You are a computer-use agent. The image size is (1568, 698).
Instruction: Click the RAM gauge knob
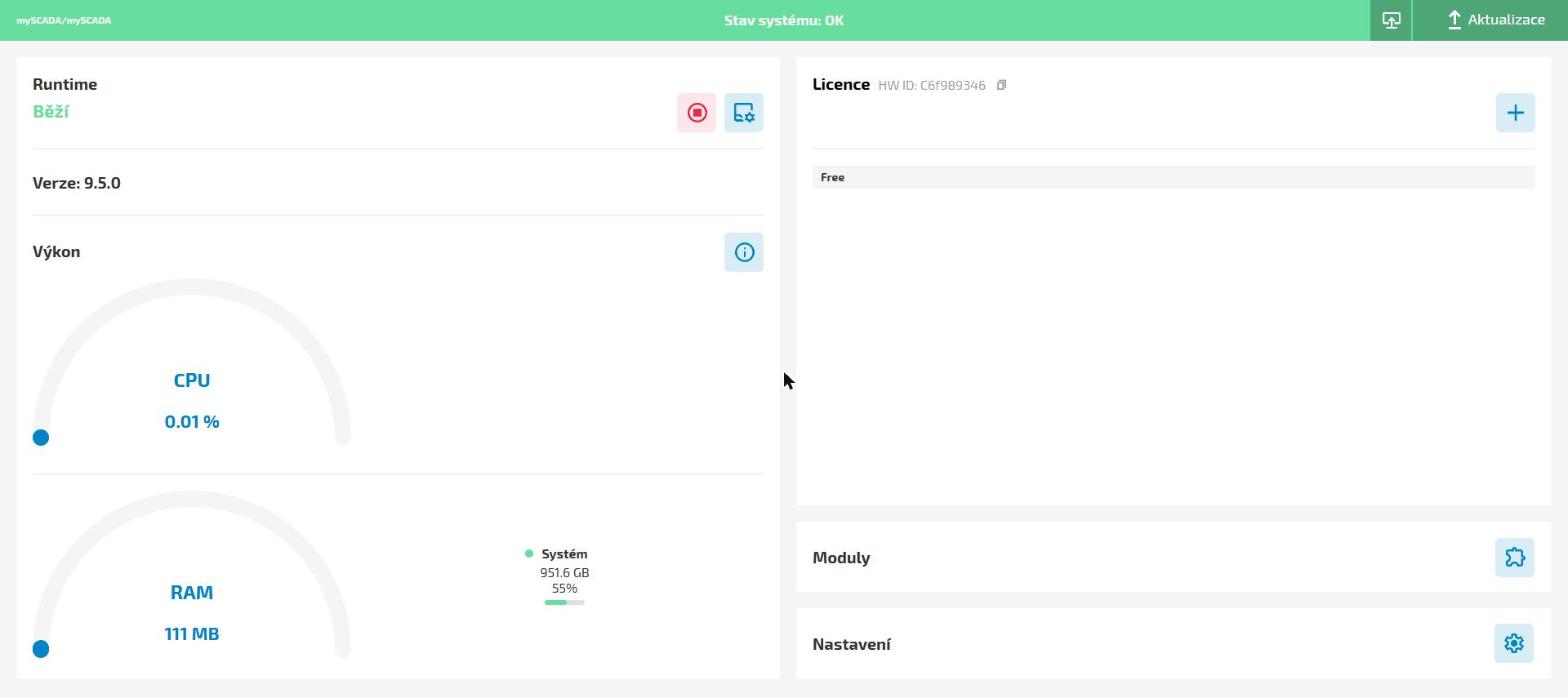[41, 649]
